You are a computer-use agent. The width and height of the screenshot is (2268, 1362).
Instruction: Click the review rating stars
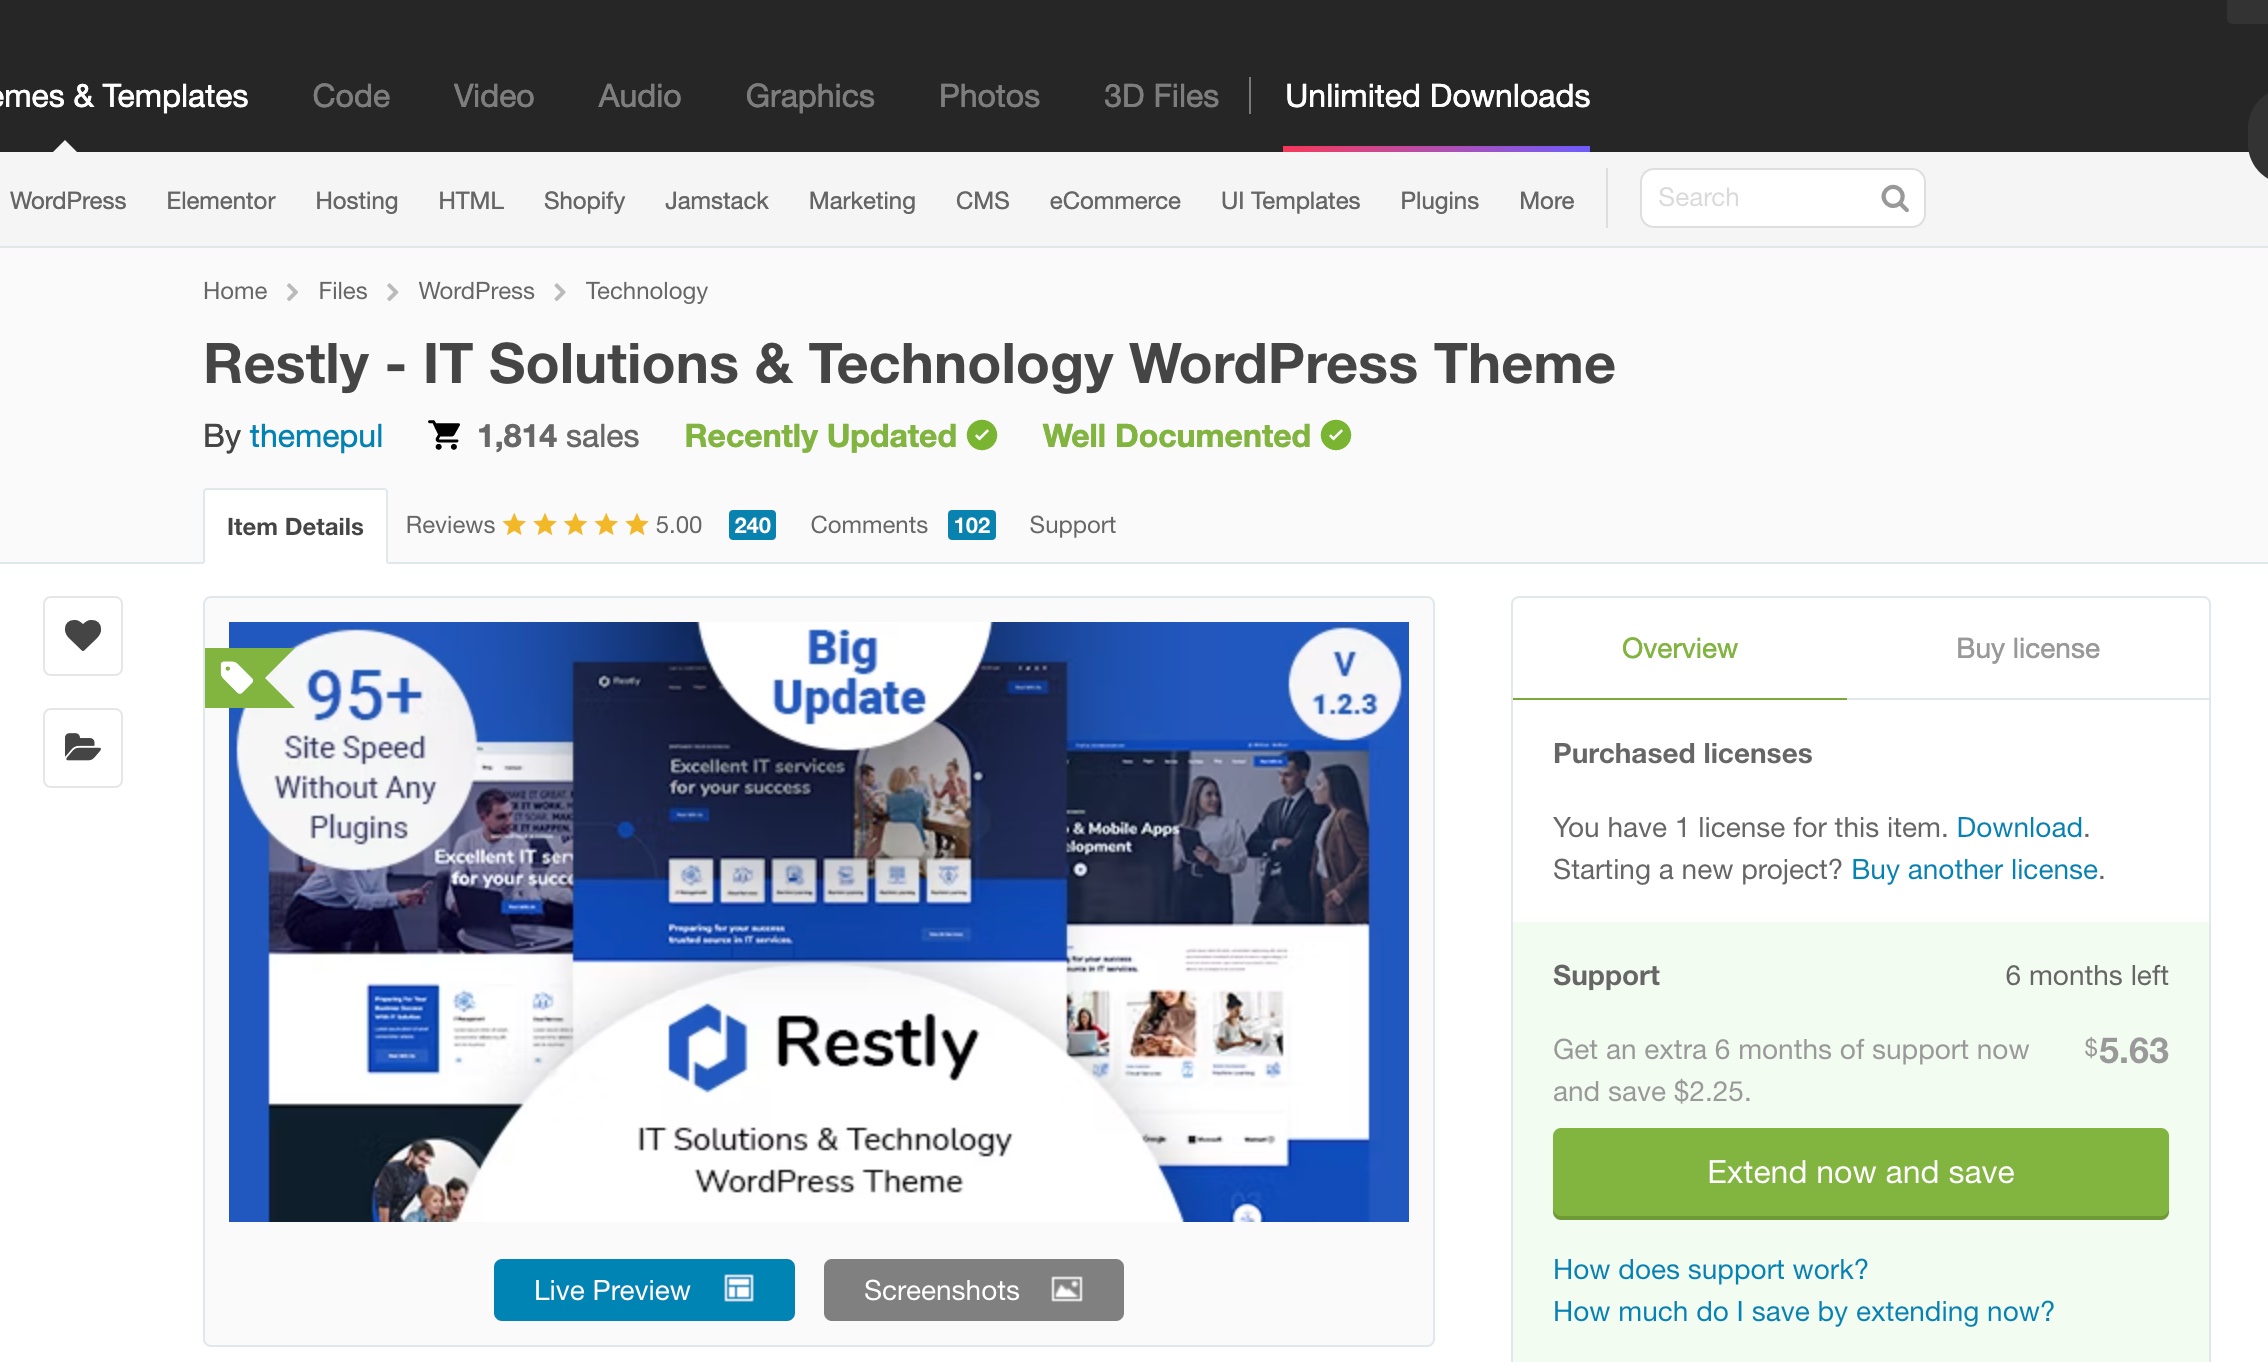(576, 525)
